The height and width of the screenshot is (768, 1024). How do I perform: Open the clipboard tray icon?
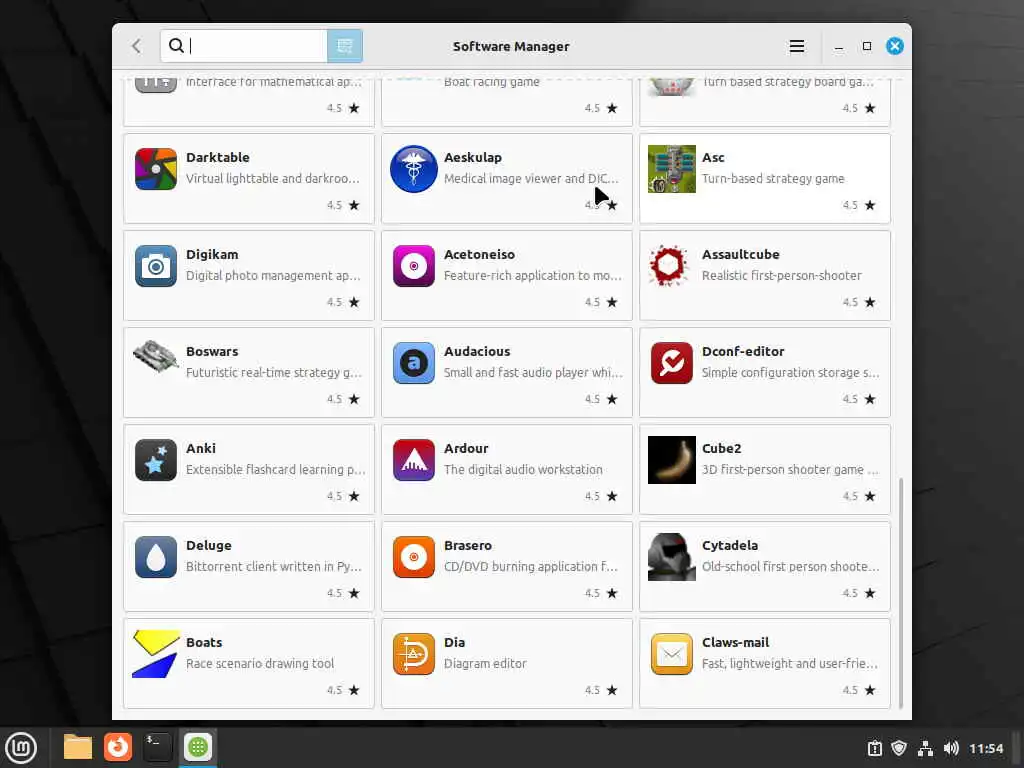coord(874,748)
